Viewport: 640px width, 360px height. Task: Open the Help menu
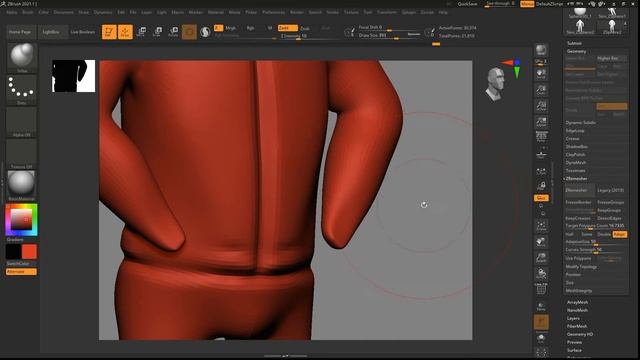pyautogui.click(x=443, y=12)
